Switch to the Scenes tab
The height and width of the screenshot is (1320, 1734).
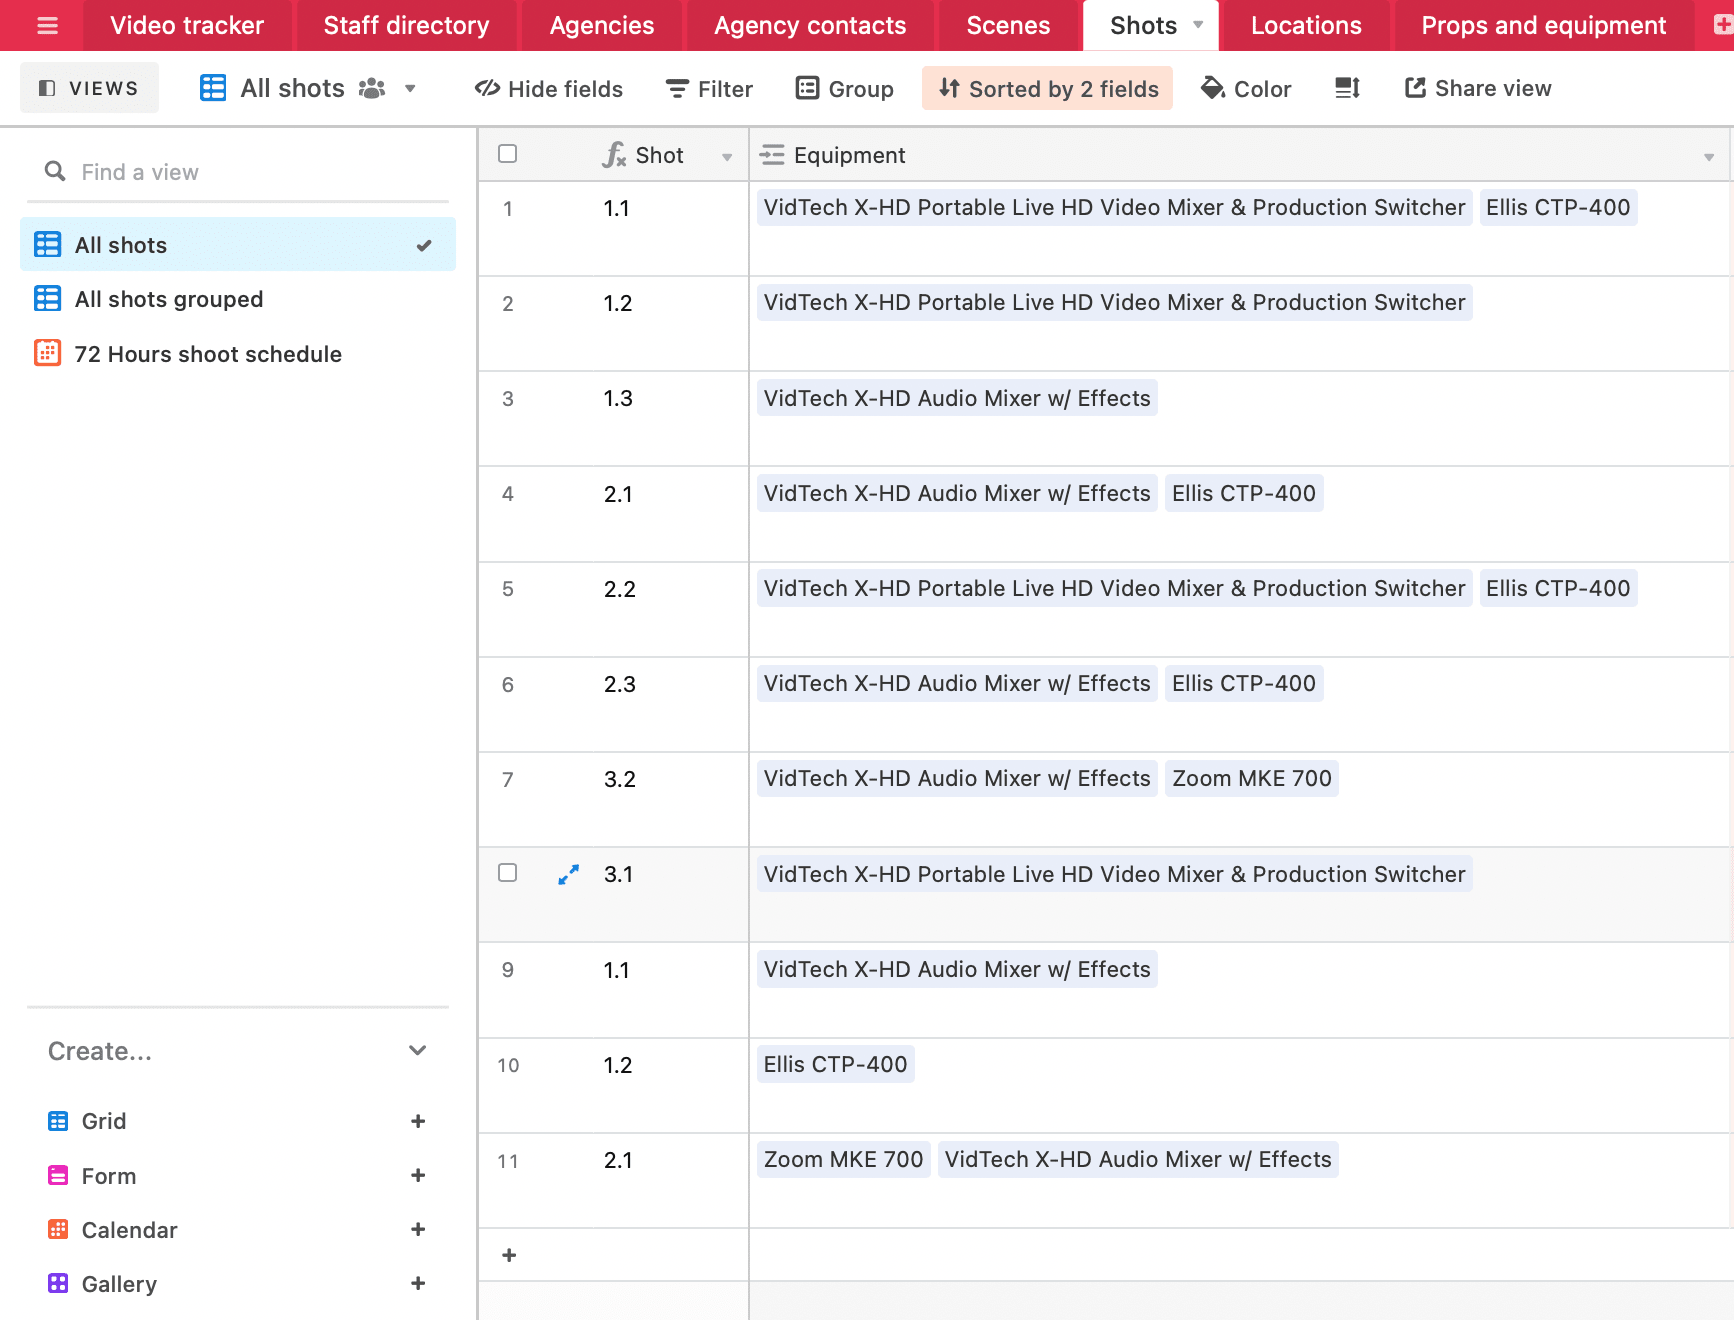1008,26
